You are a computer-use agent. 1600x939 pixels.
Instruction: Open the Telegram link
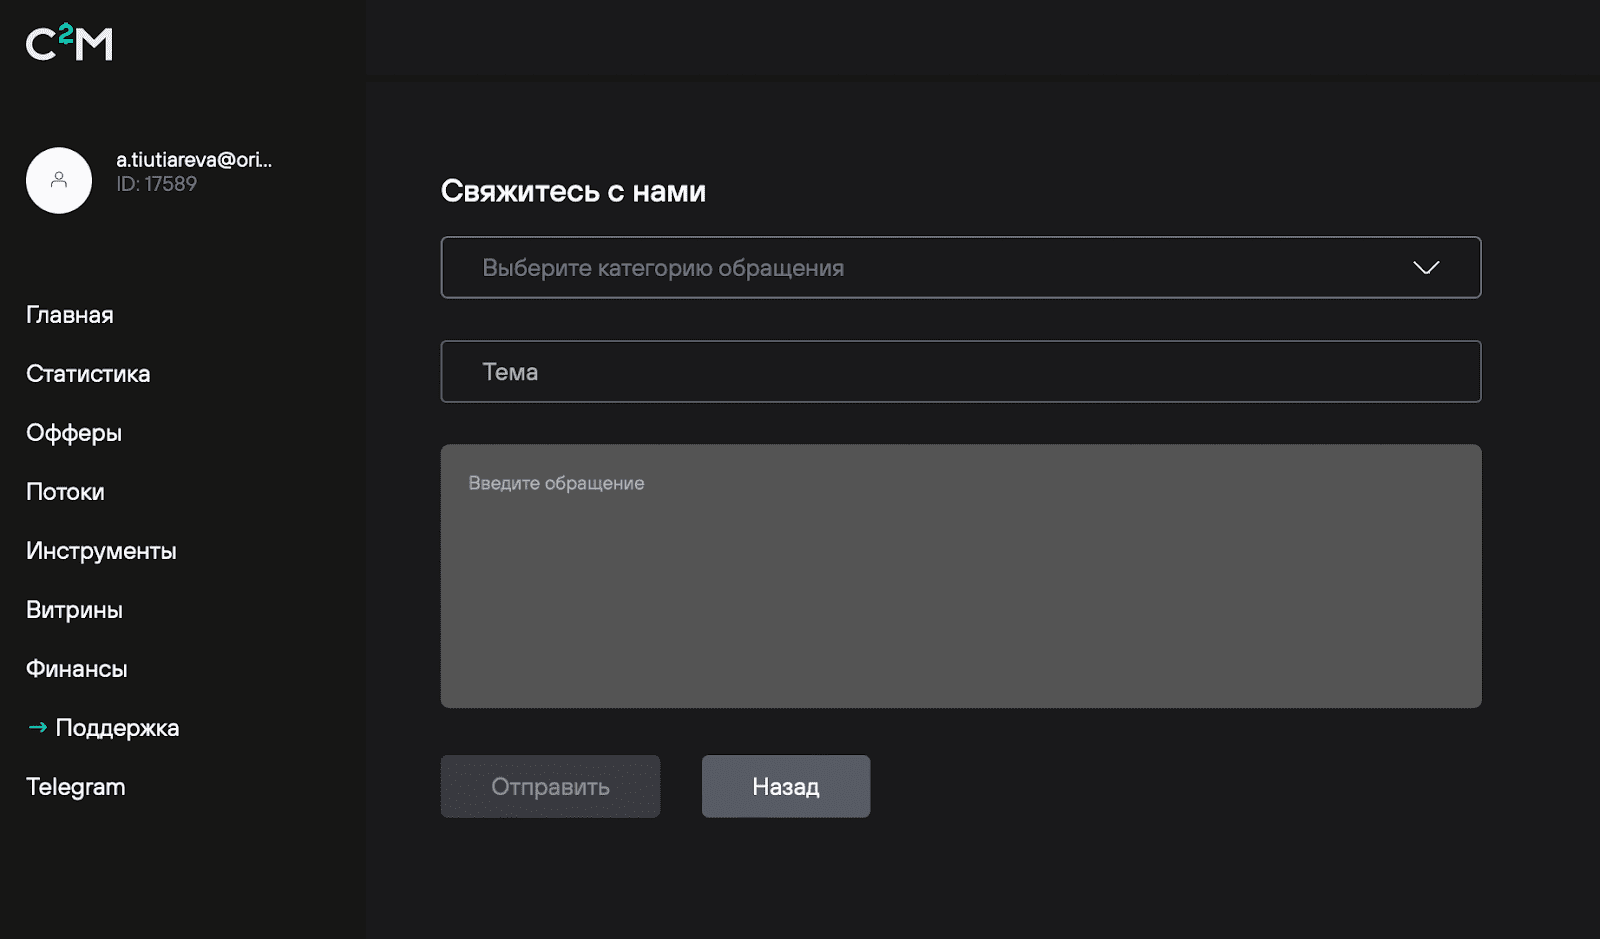click(x=74, y=786)
